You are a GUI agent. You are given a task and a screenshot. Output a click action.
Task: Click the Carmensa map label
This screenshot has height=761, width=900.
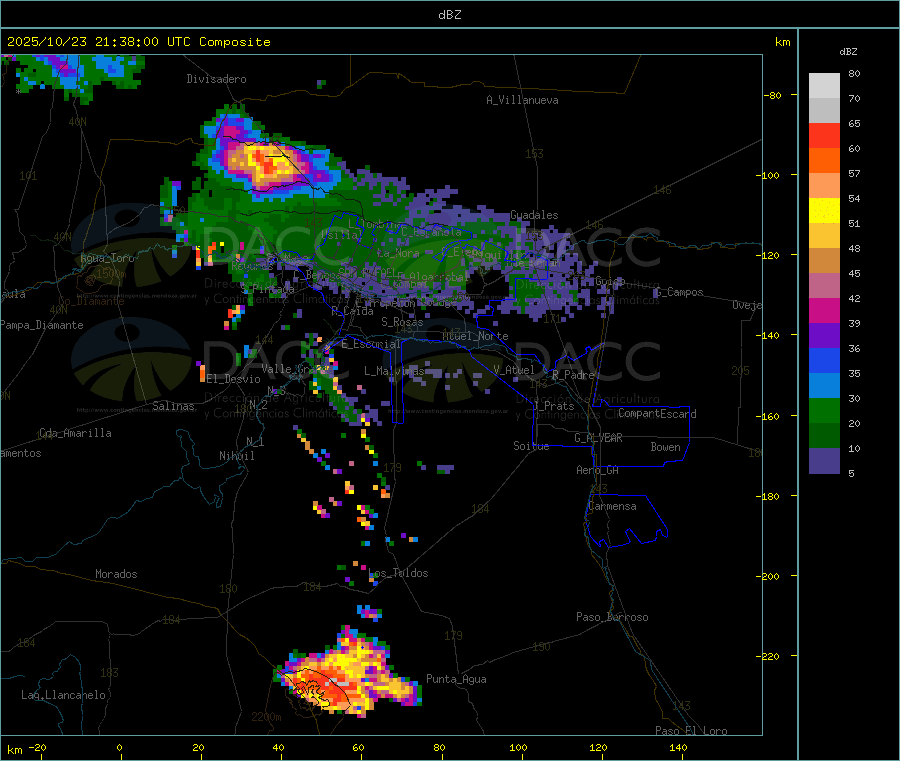612,506
